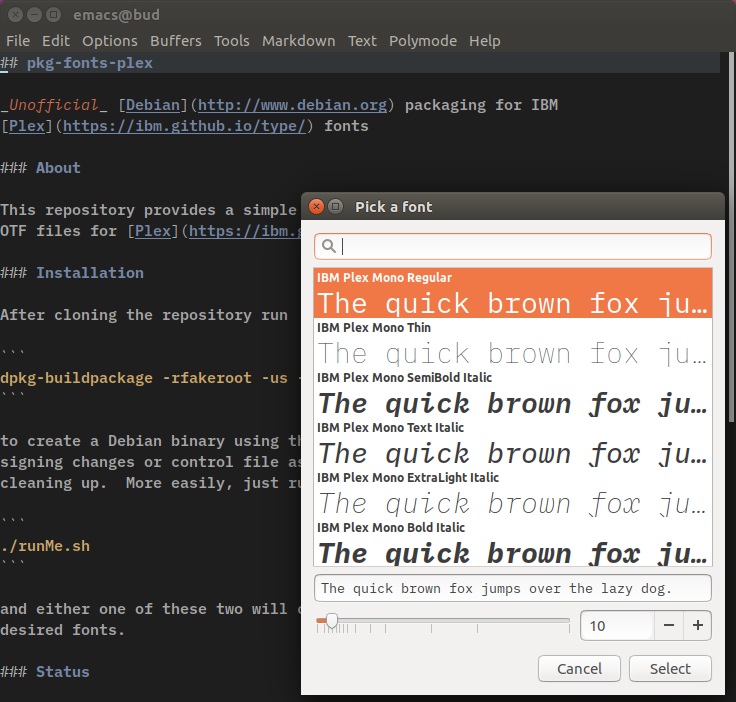The image size is (736, 702).
Task: Click the Debian link text in Emacs buffer
Action: pos(153,105)
